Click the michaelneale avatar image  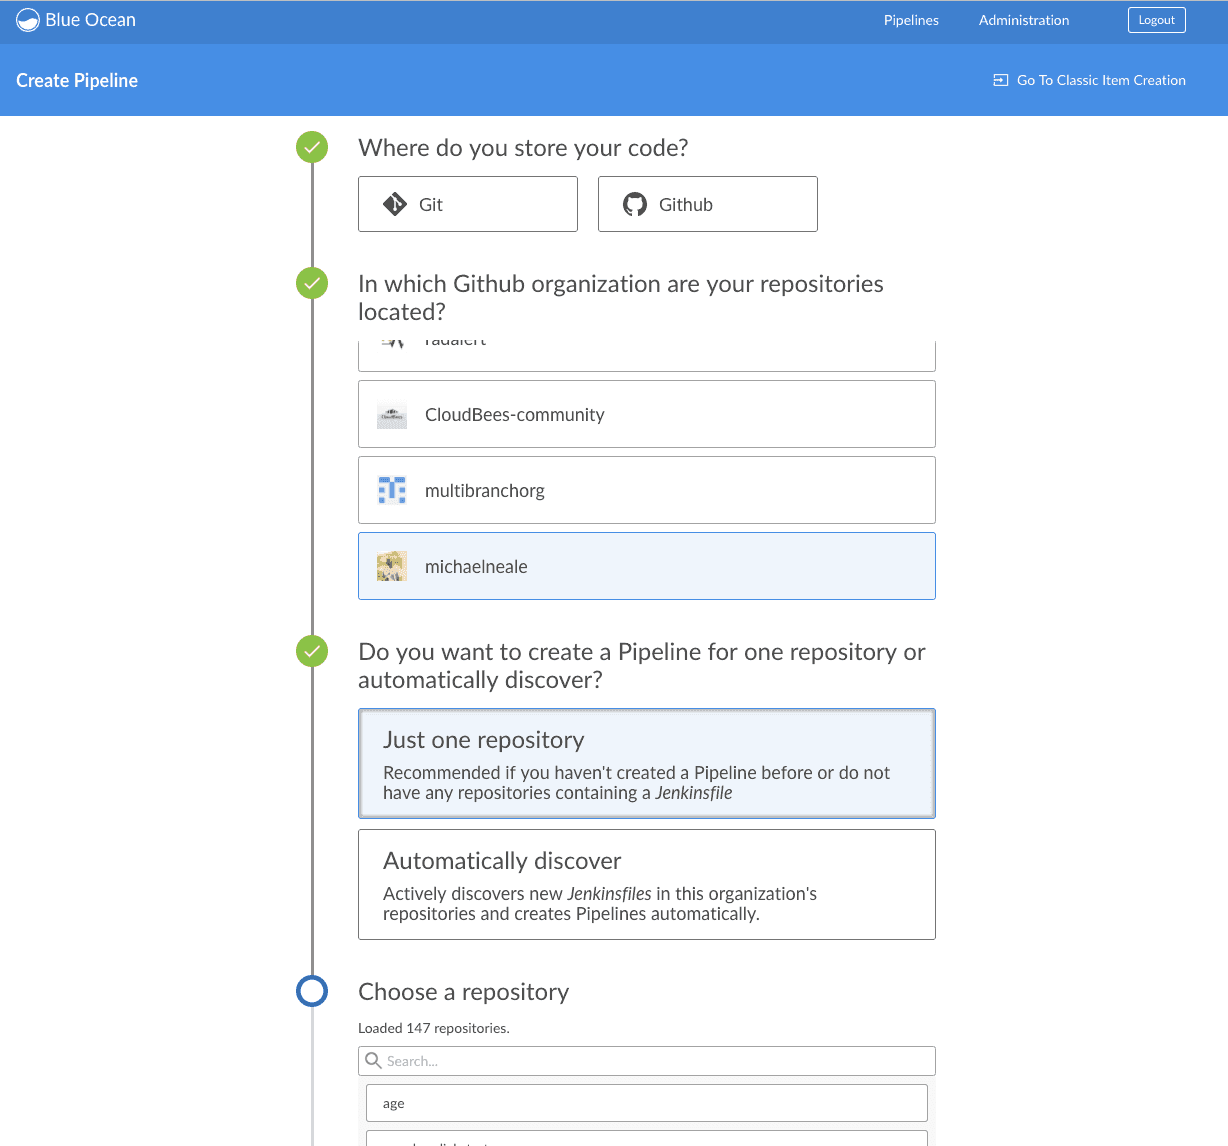click(392, 565)
